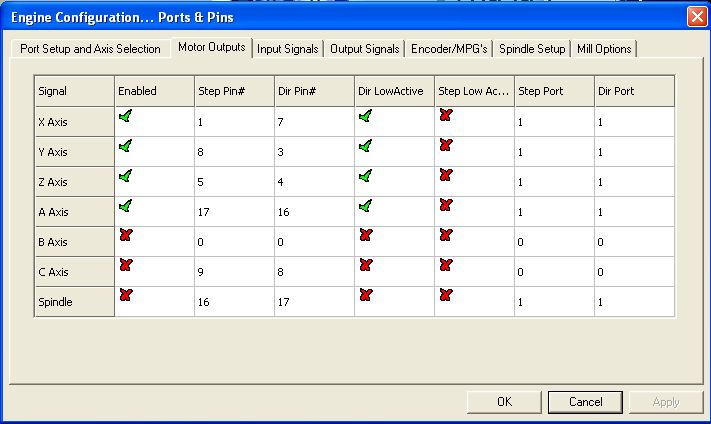
Task: Select the A Axis Dir Pin# cell
Action: click(x=314, y=212)
